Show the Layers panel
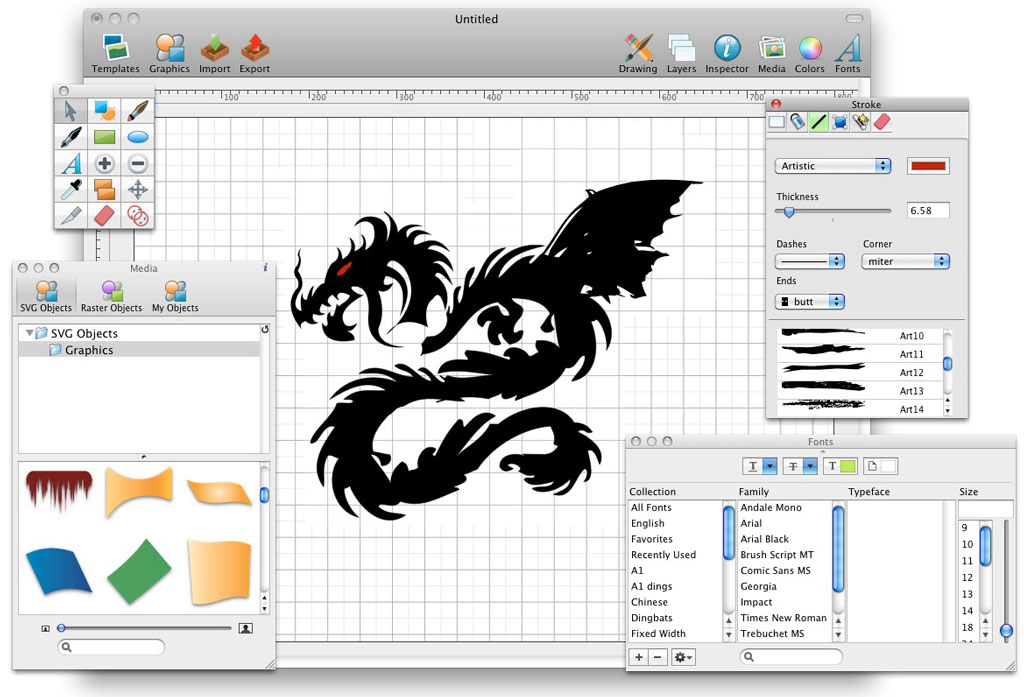The width and height of the screenshot is (1024, 697). [681, 54]
